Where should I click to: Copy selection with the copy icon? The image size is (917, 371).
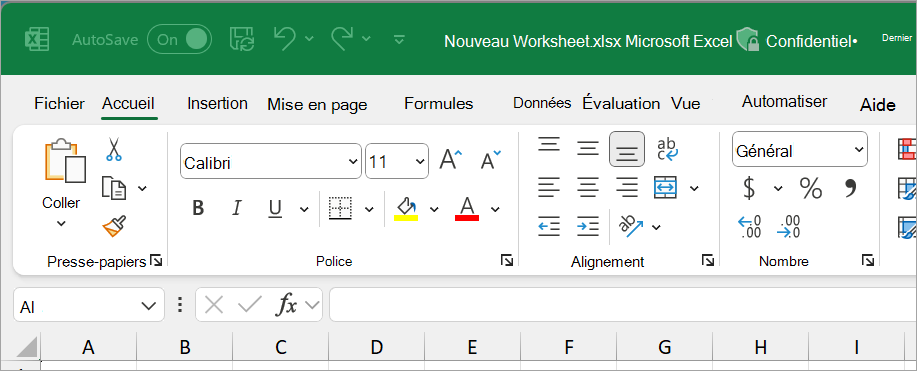coord(113,188)
